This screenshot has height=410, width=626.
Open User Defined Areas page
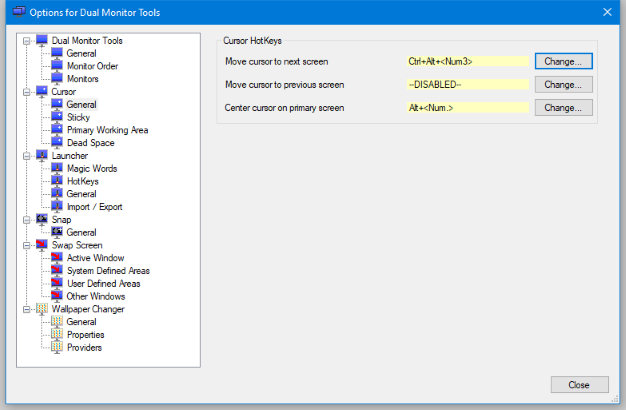(103, 283)
